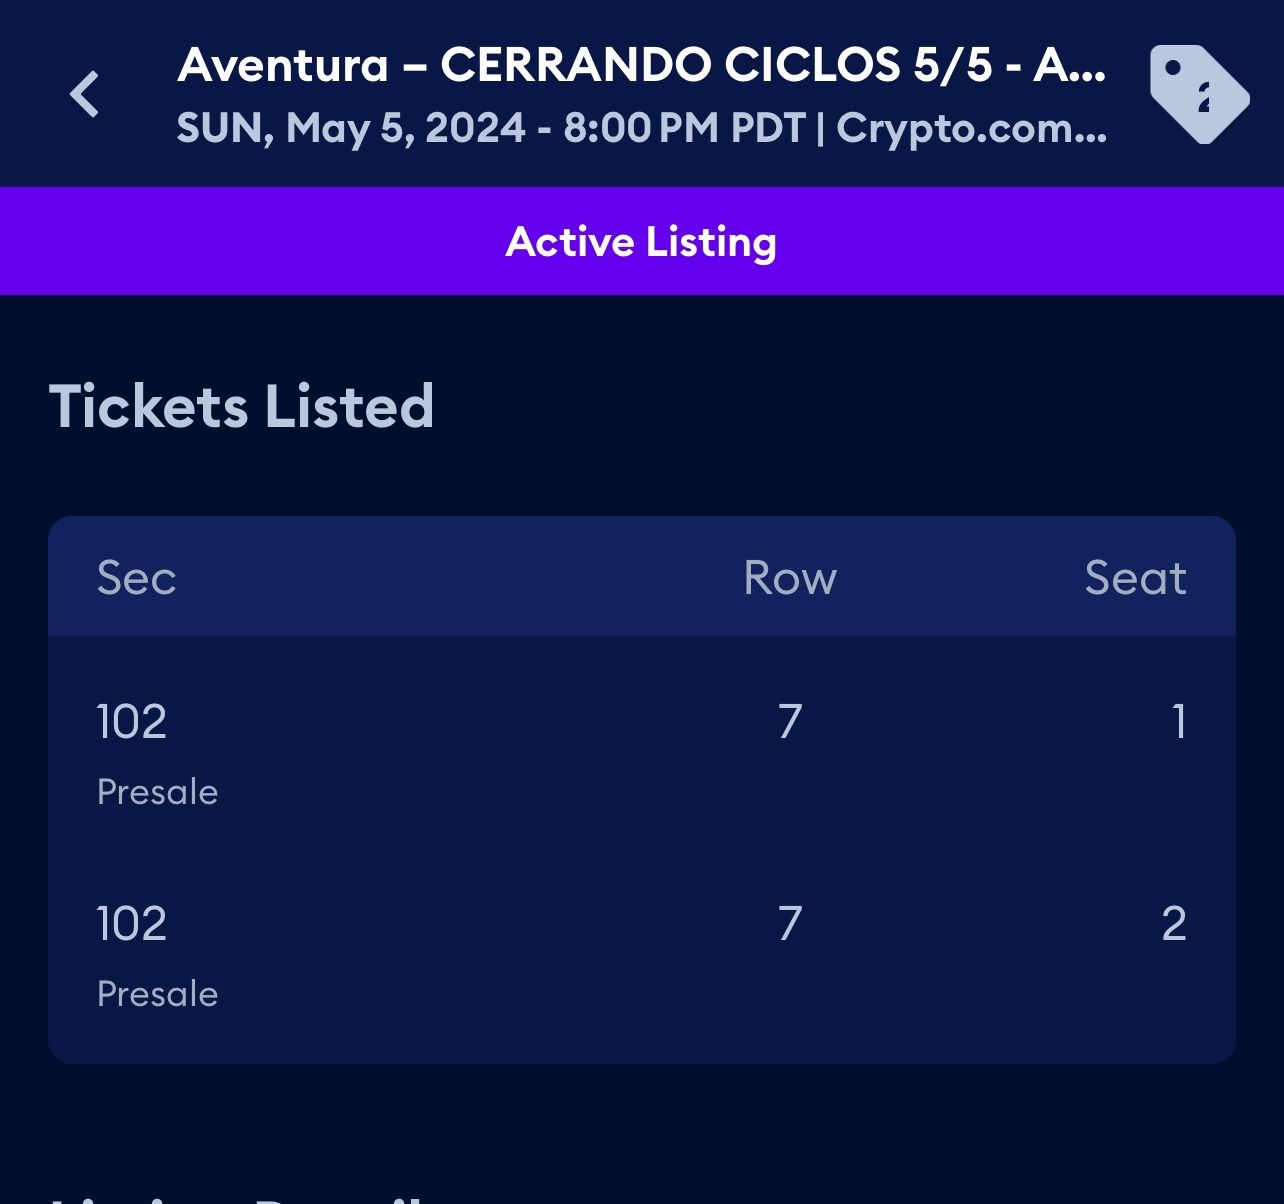
Task: Click the Tickets Listed heading
Action: click(x=241, y=406)
